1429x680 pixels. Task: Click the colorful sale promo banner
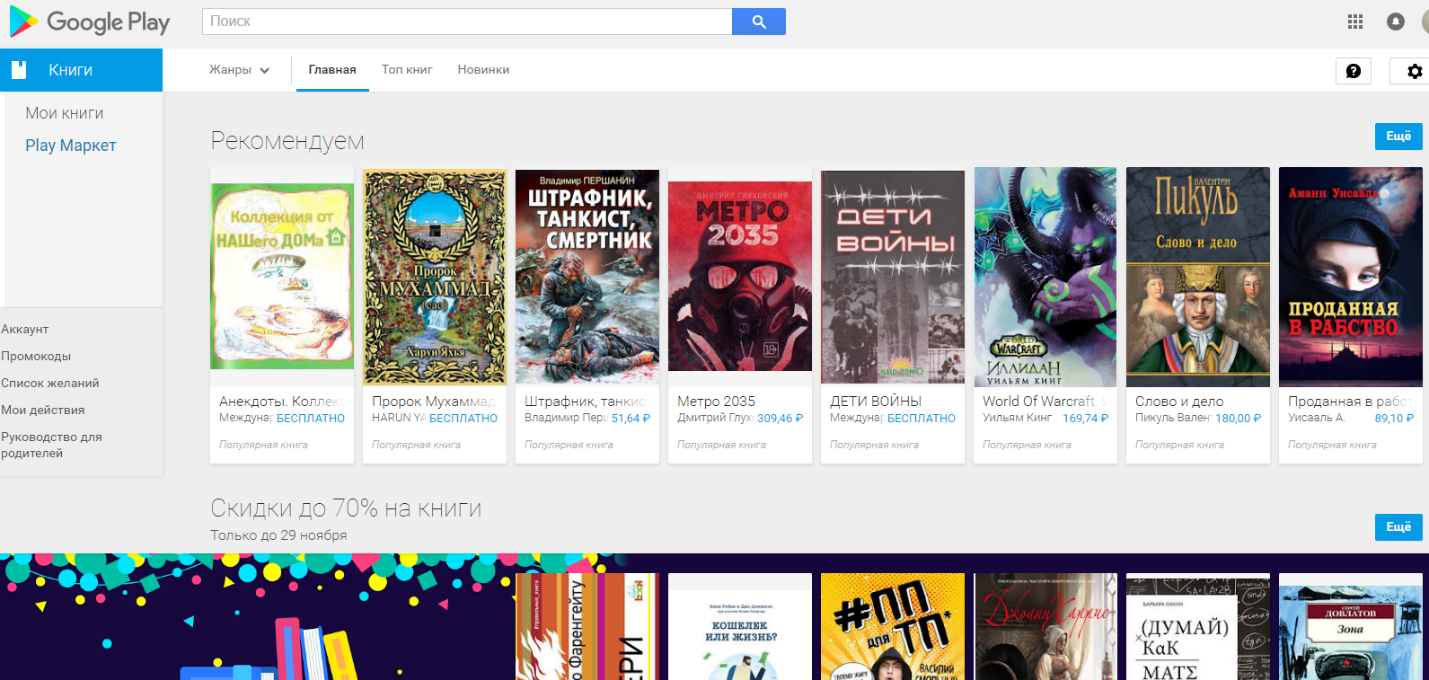pyautogui.click(x=255, y=617)
